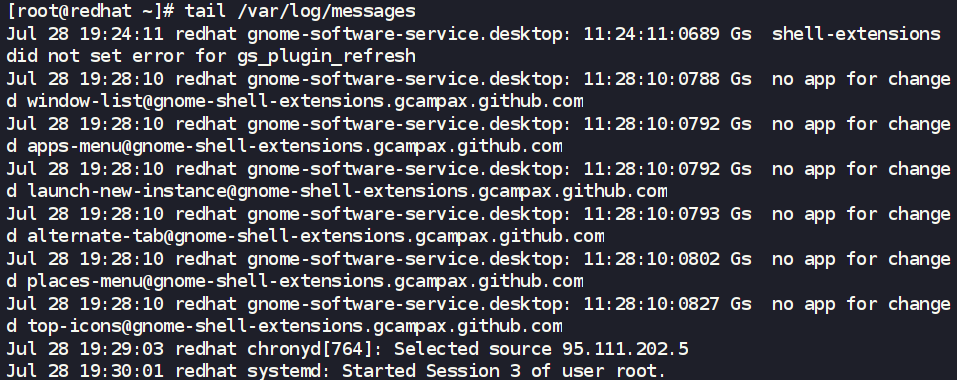The image size is (957, 380).
Task: Click the shell-extensions text on first line
Action: (856, 34)
